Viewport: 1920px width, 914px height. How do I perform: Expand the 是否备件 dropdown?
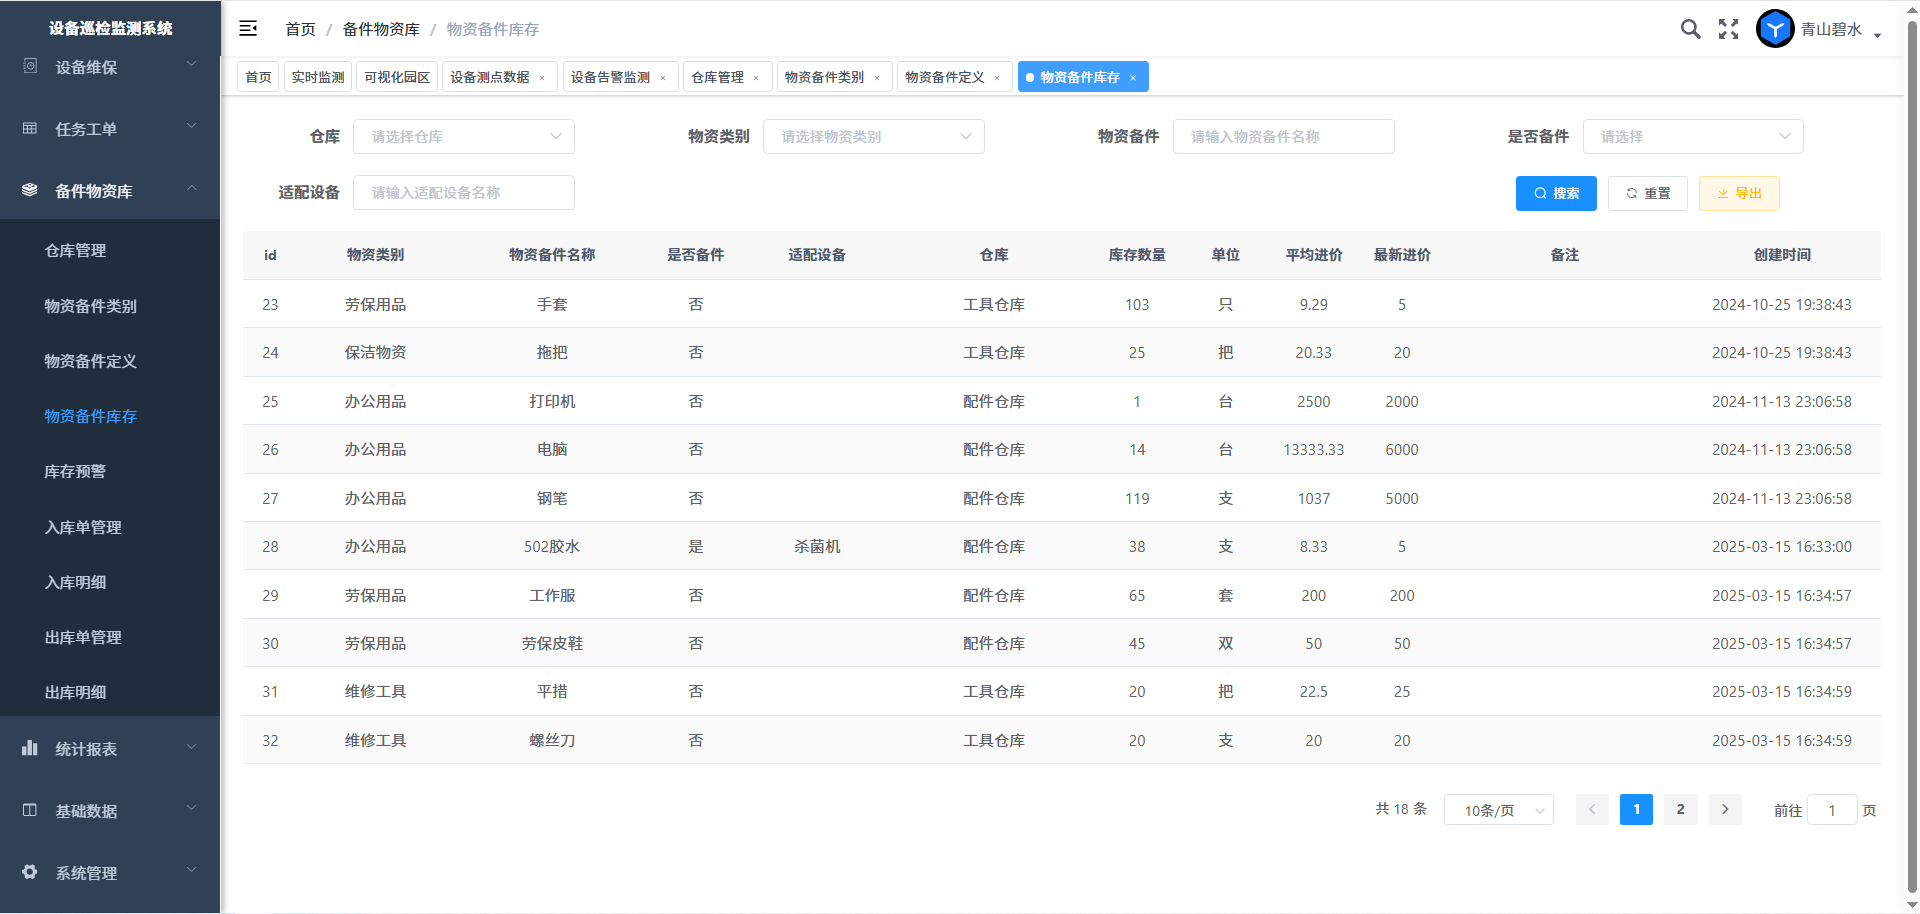pyautogui.click(x=1692, y=137)
